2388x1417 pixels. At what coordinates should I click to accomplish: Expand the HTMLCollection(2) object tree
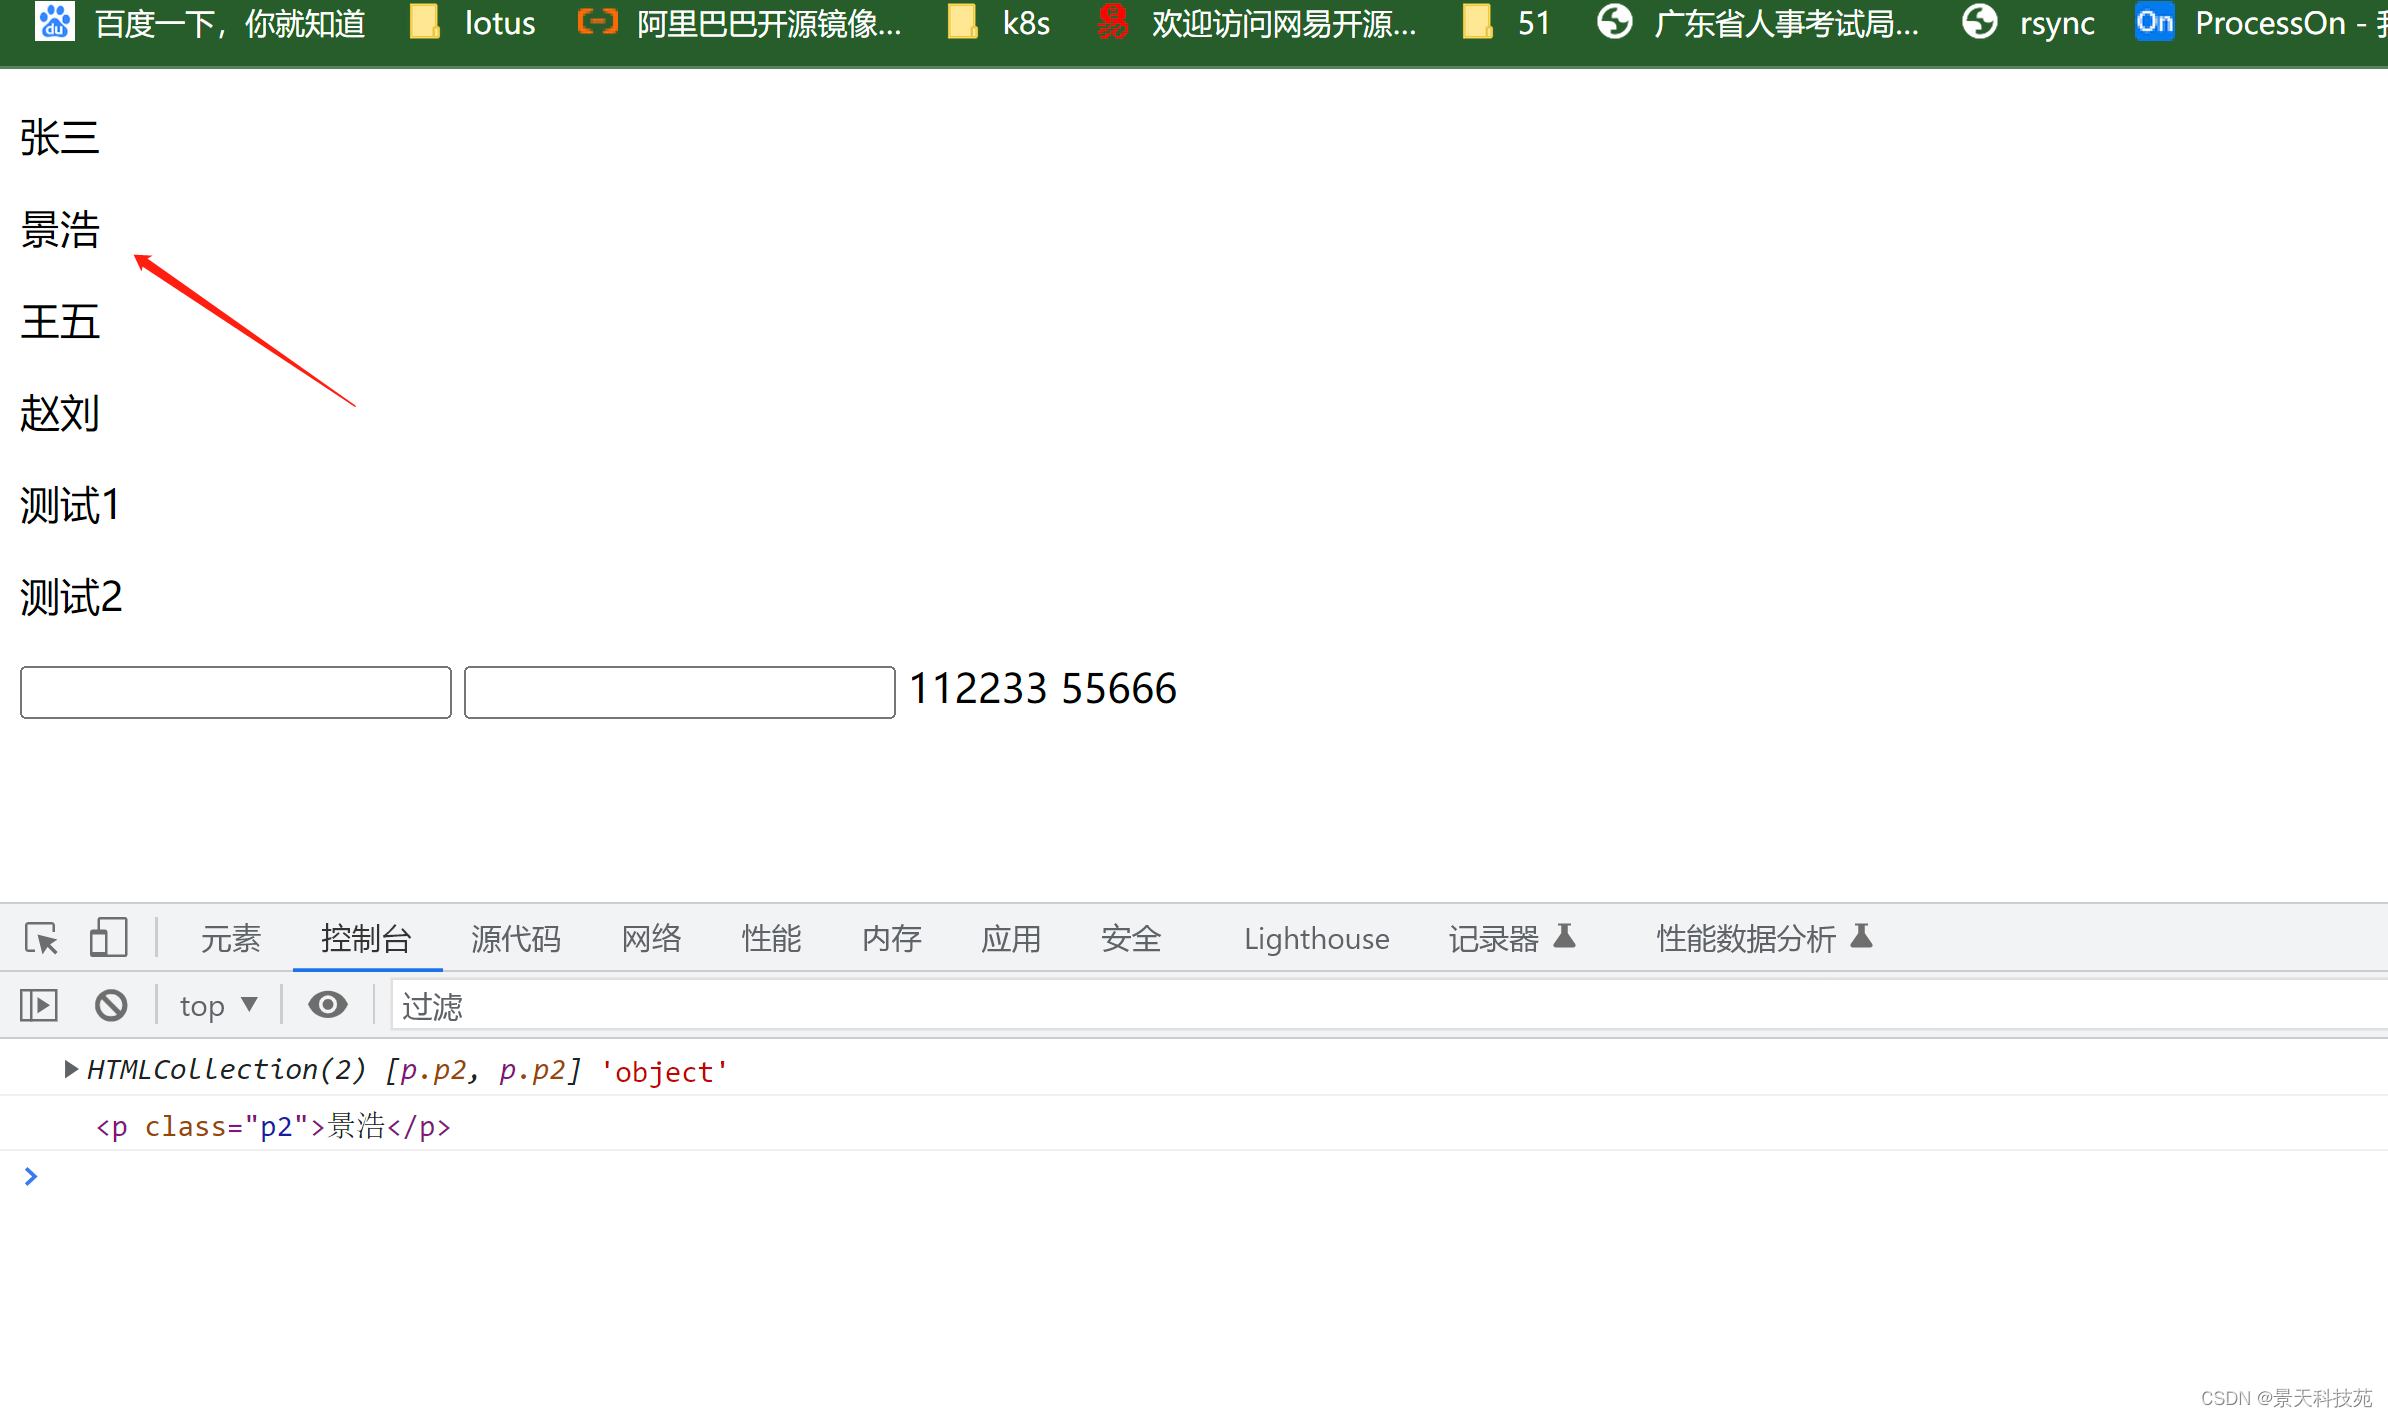point(67,1069)
